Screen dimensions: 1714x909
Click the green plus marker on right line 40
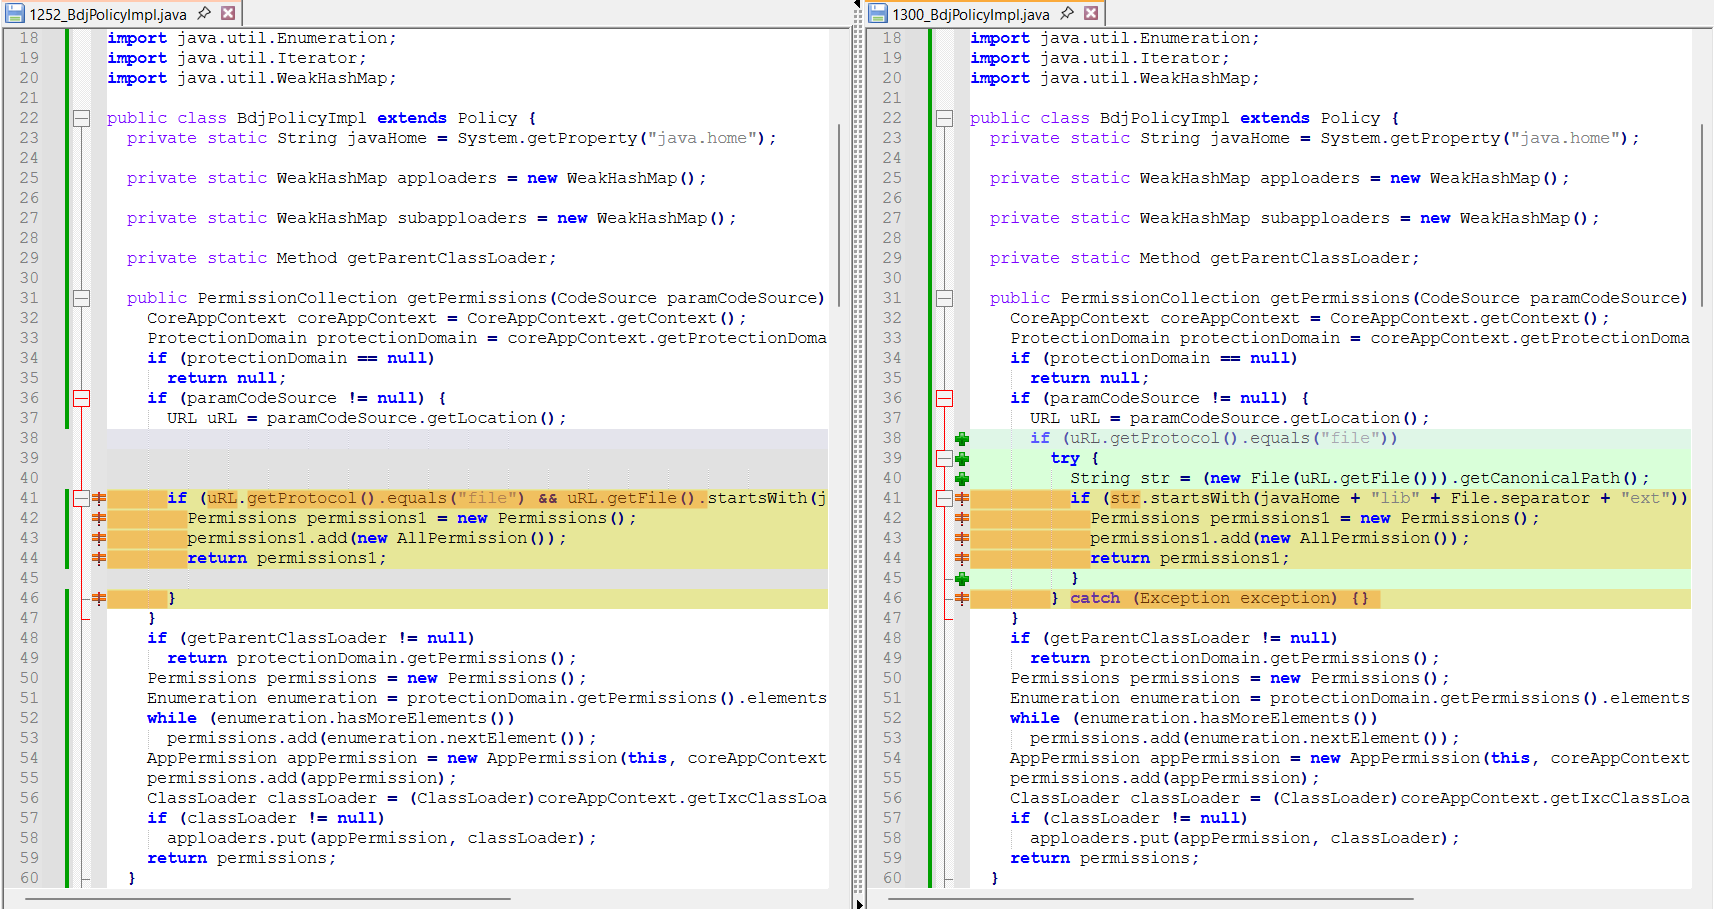(962, 479)
